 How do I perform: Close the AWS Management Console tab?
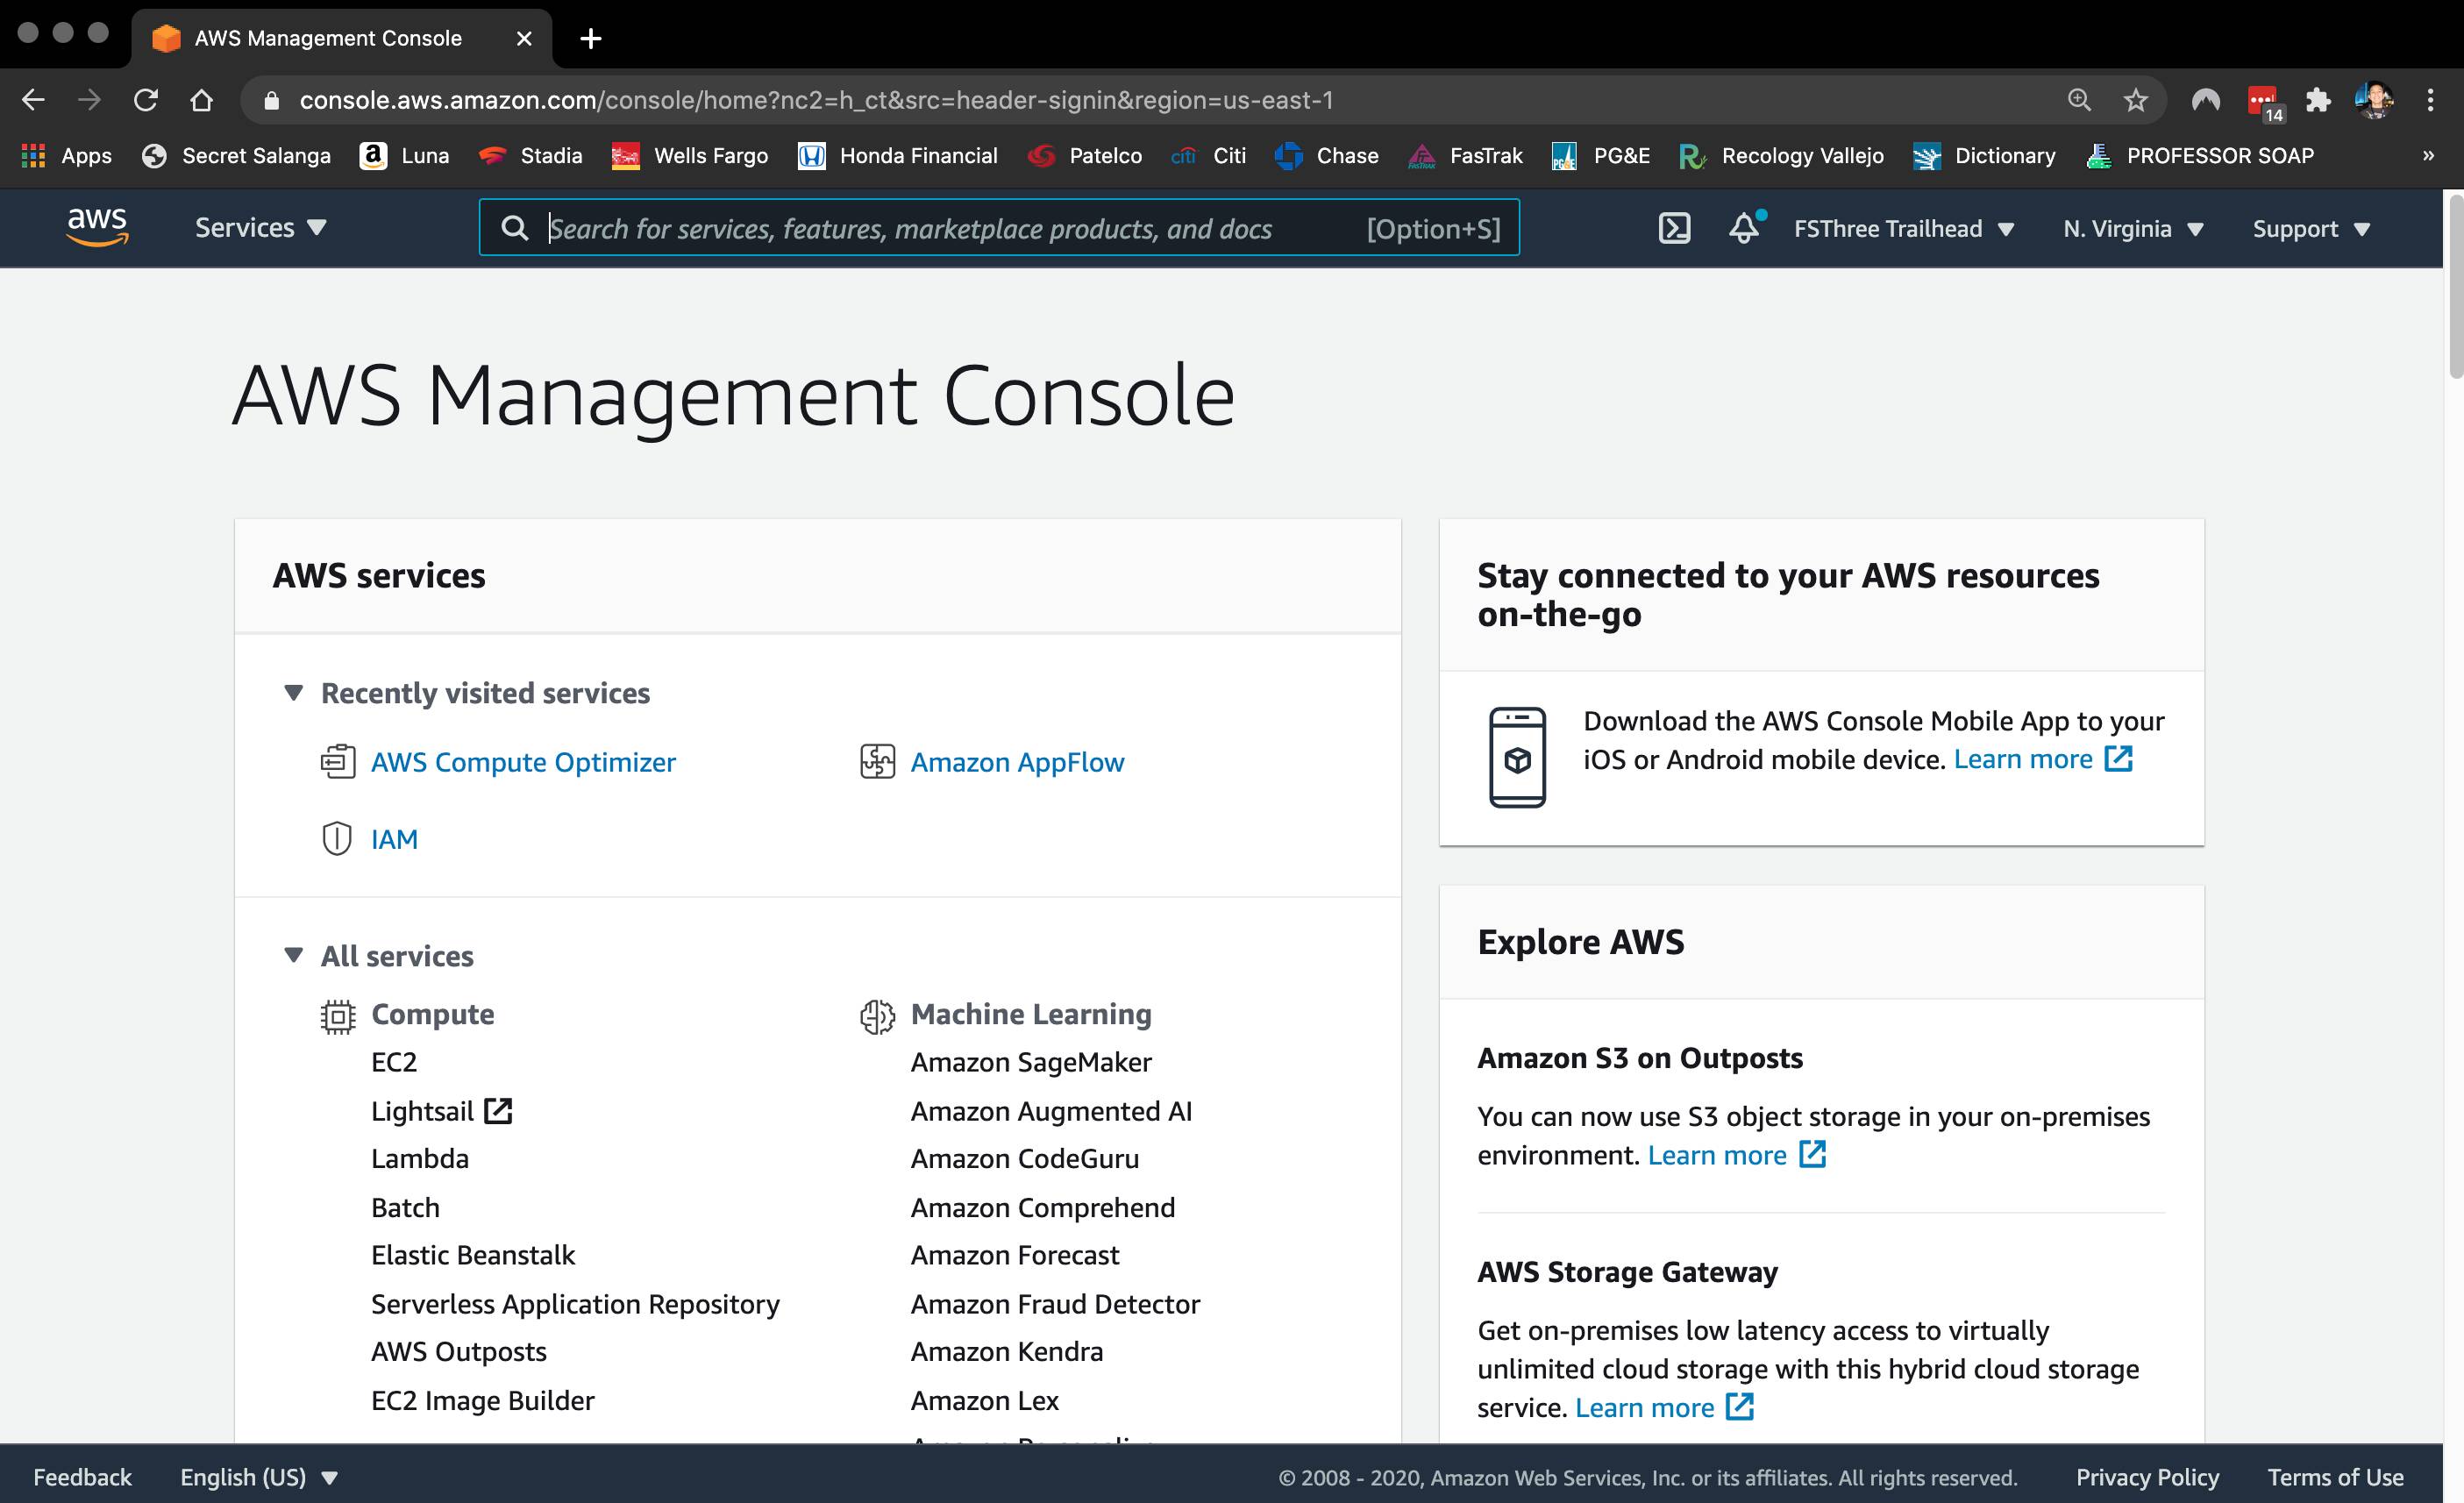(523, 38)
